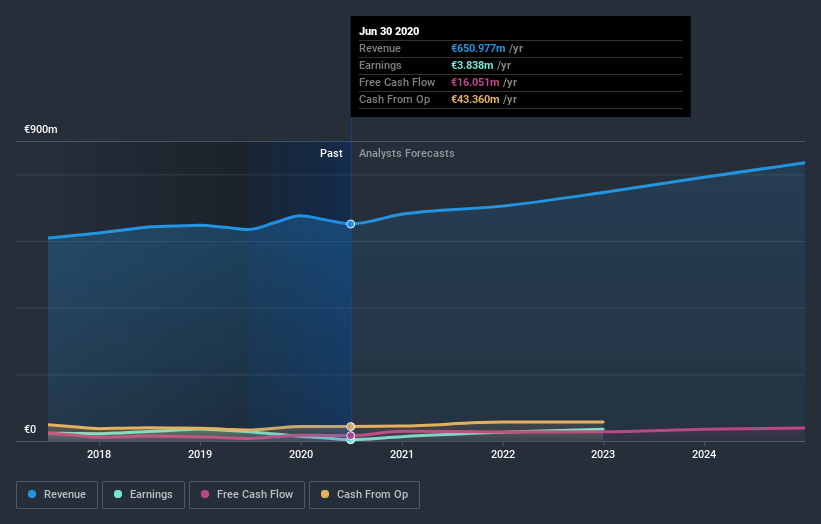Toggle the Revenue series legend button
Viewport: 821px width, 524px height.
coord(57,495)
